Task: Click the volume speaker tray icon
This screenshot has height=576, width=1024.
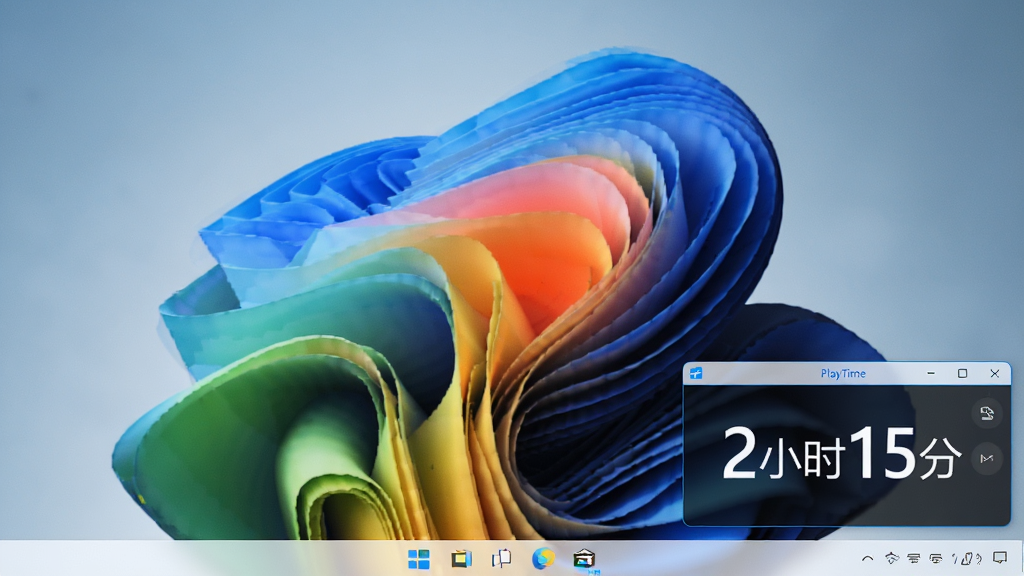Action: [967, 558]
